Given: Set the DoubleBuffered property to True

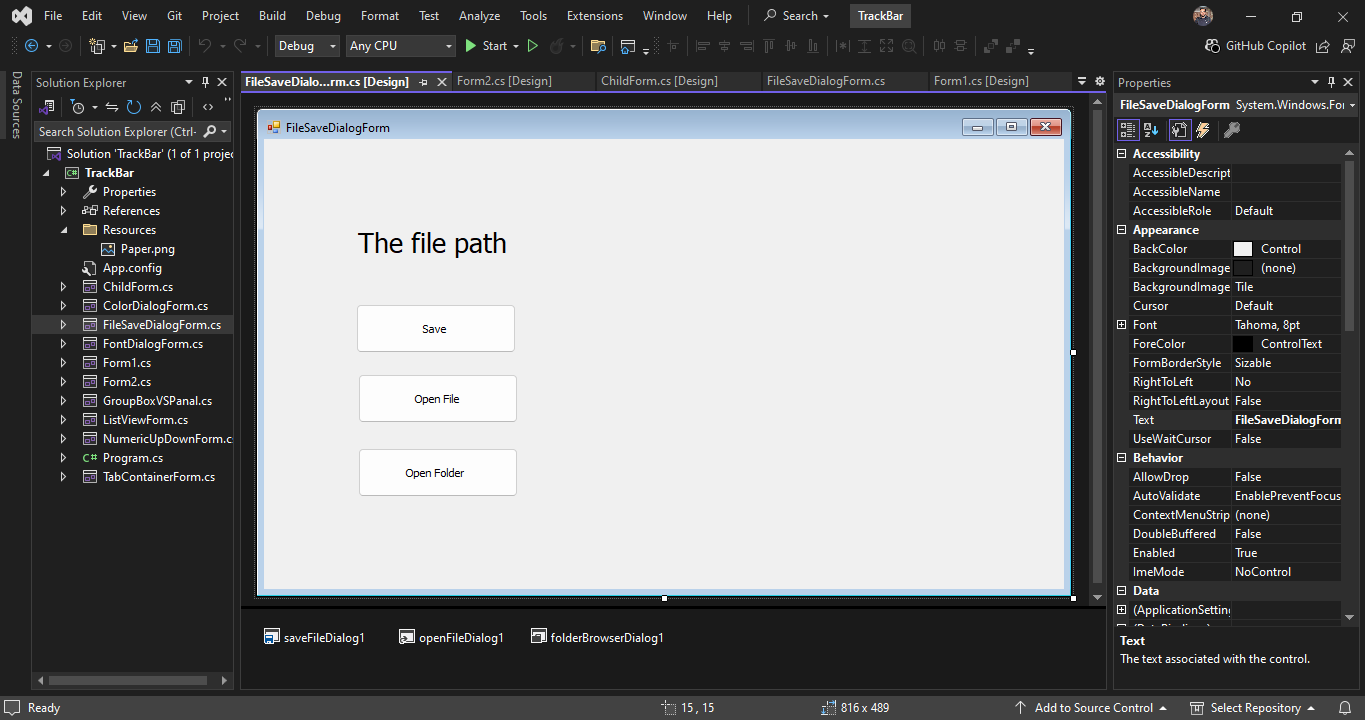Looking at the screenshot, I should tap(1286, 533).
